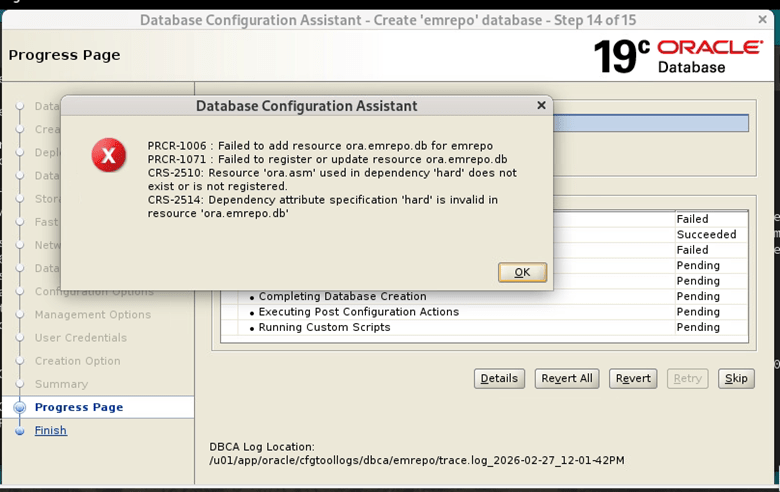This screenshot has height=492, width=780.
Task: Click the disabled Retry button
Action: click(x=687, y=378)
